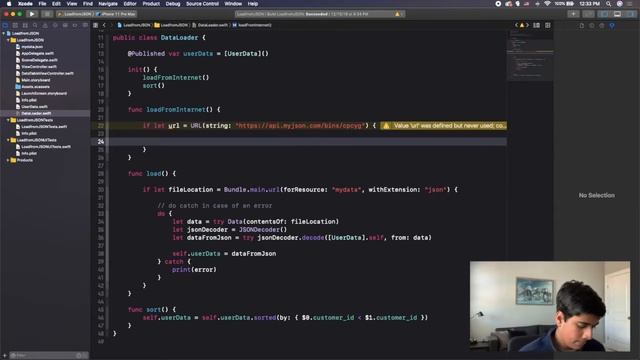Select AppDelegate.swift in navigator
Image resolution: width=640 pixels, height=360 pixels.
[37, 53]
